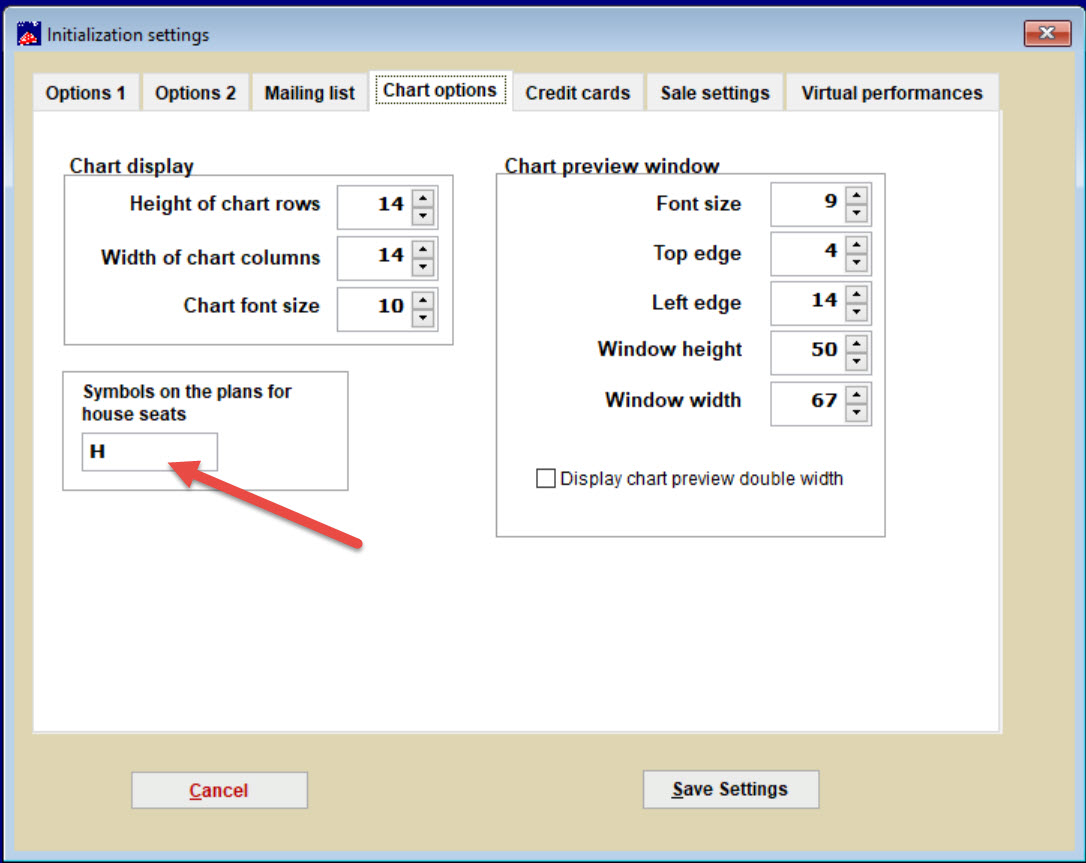
Task: Decrease preview Font size value
Action: coord(856,214)
